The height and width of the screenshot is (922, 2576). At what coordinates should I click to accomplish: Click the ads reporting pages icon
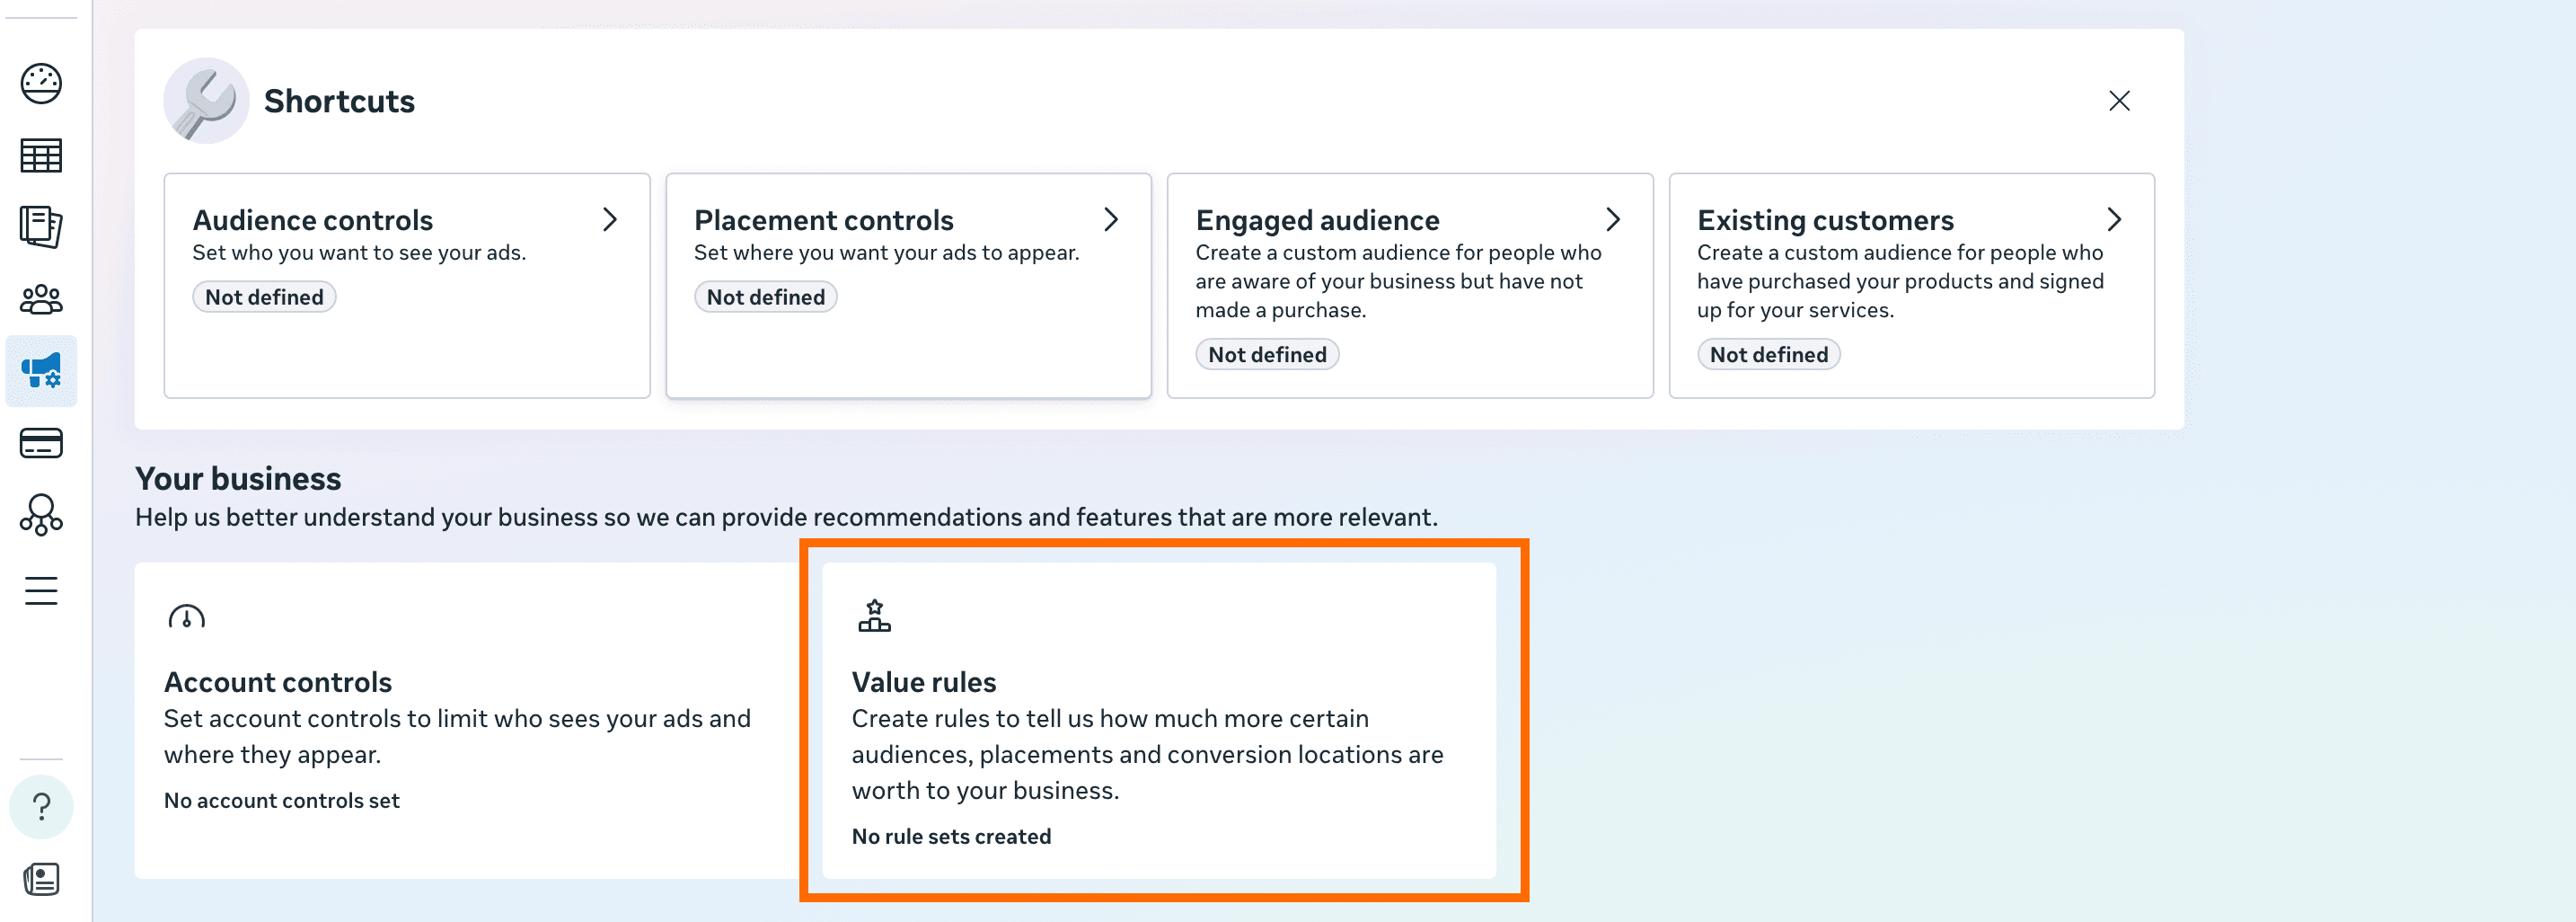pos(41,227)
